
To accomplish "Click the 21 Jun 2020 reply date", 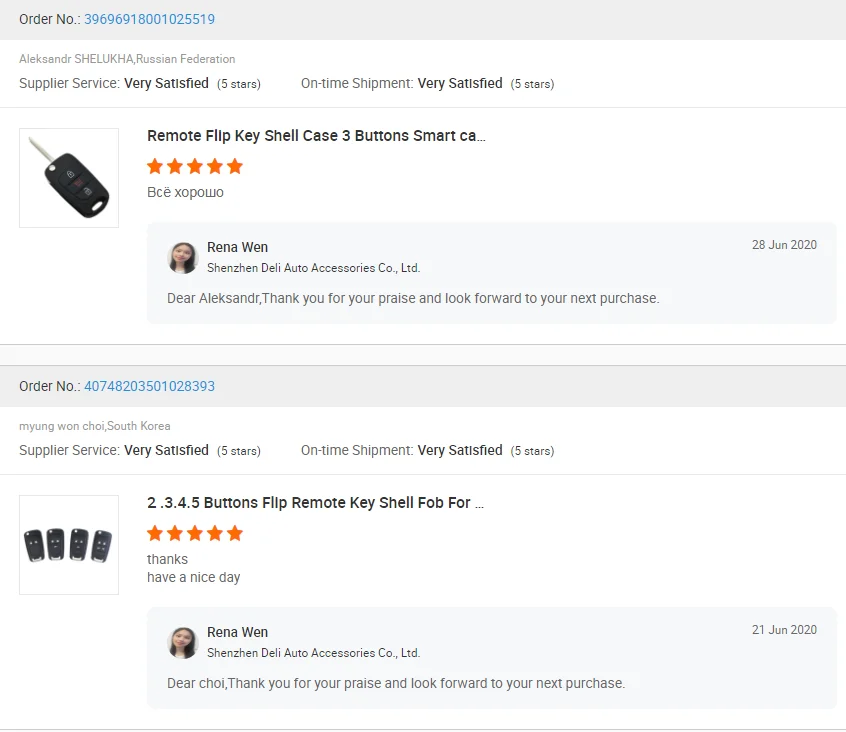I will [x=784, y=630].
